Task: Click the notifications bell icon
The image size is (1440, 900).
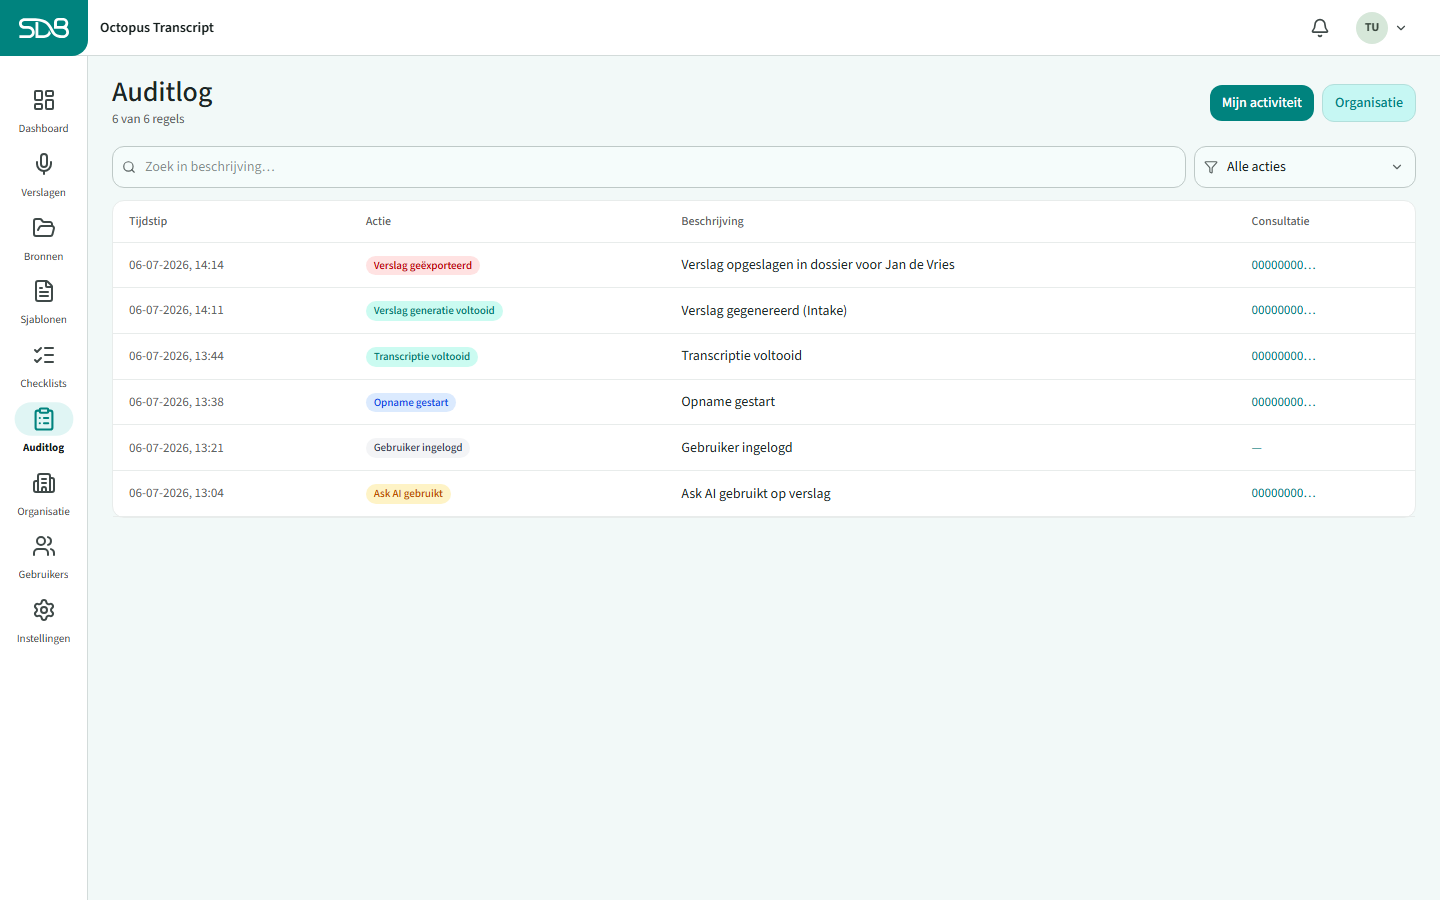Action: coord(1320,28)
